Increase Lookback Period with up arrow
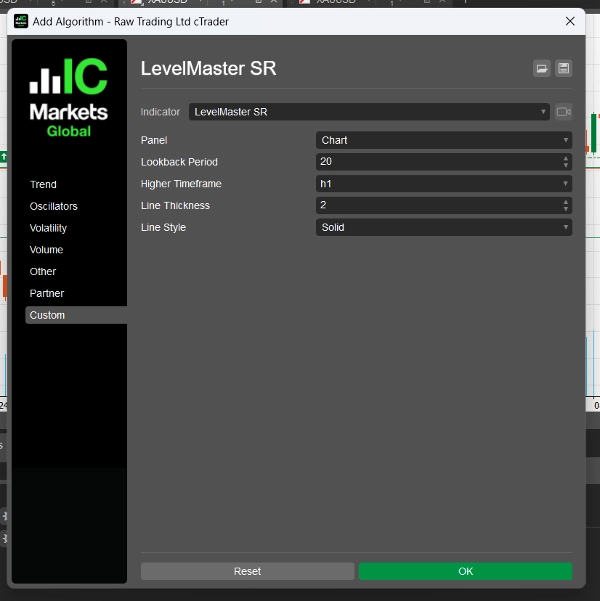This screenshot has width=600, height=601. (x=566, y=158)
